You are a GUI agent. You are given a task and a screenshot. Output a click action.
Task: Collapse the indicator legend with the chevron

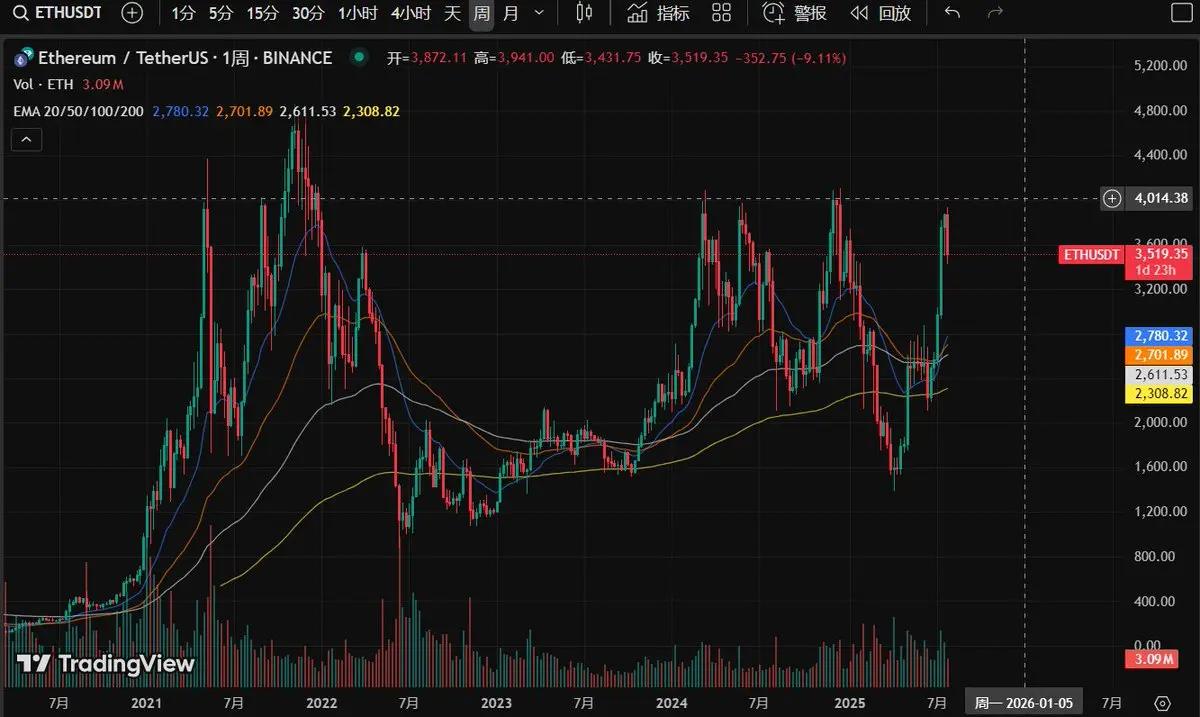click(x=26, y=140)
